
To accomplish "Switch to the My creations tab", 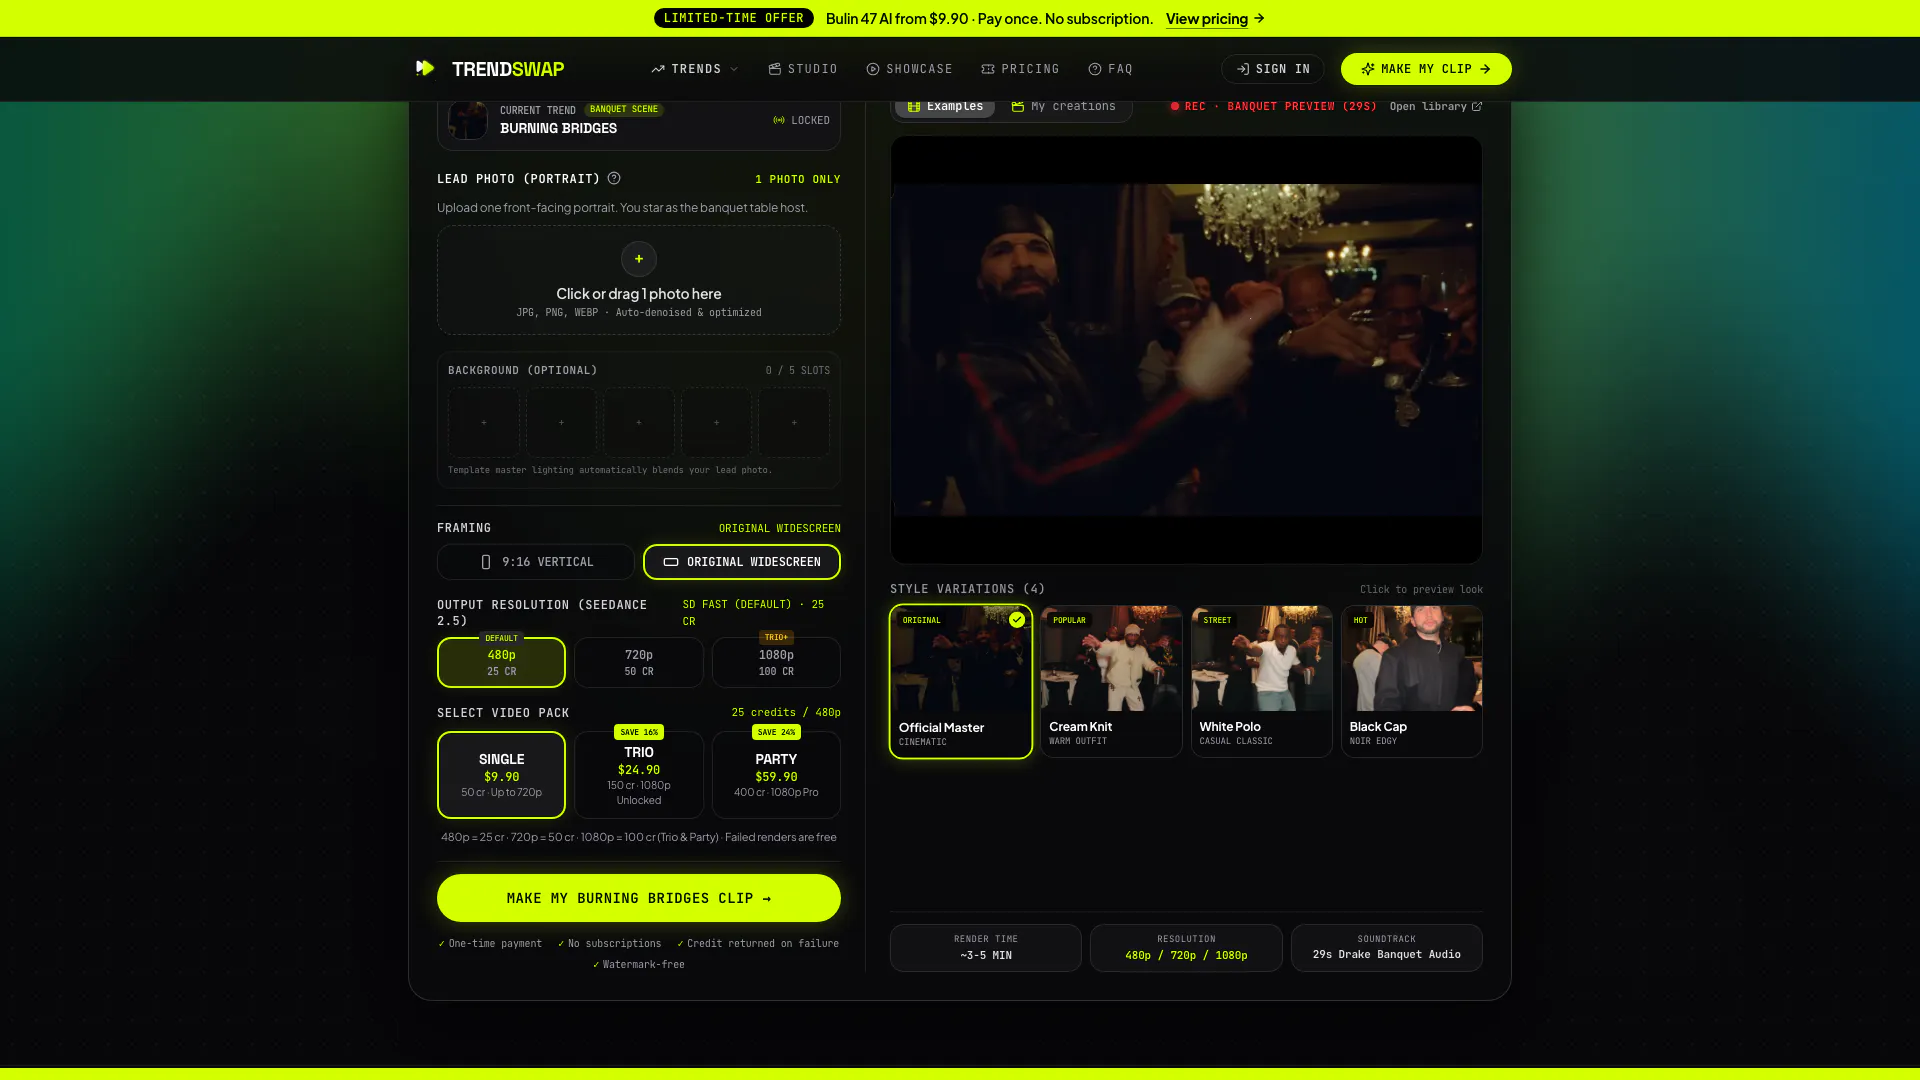I will [x=1064, y=106].
